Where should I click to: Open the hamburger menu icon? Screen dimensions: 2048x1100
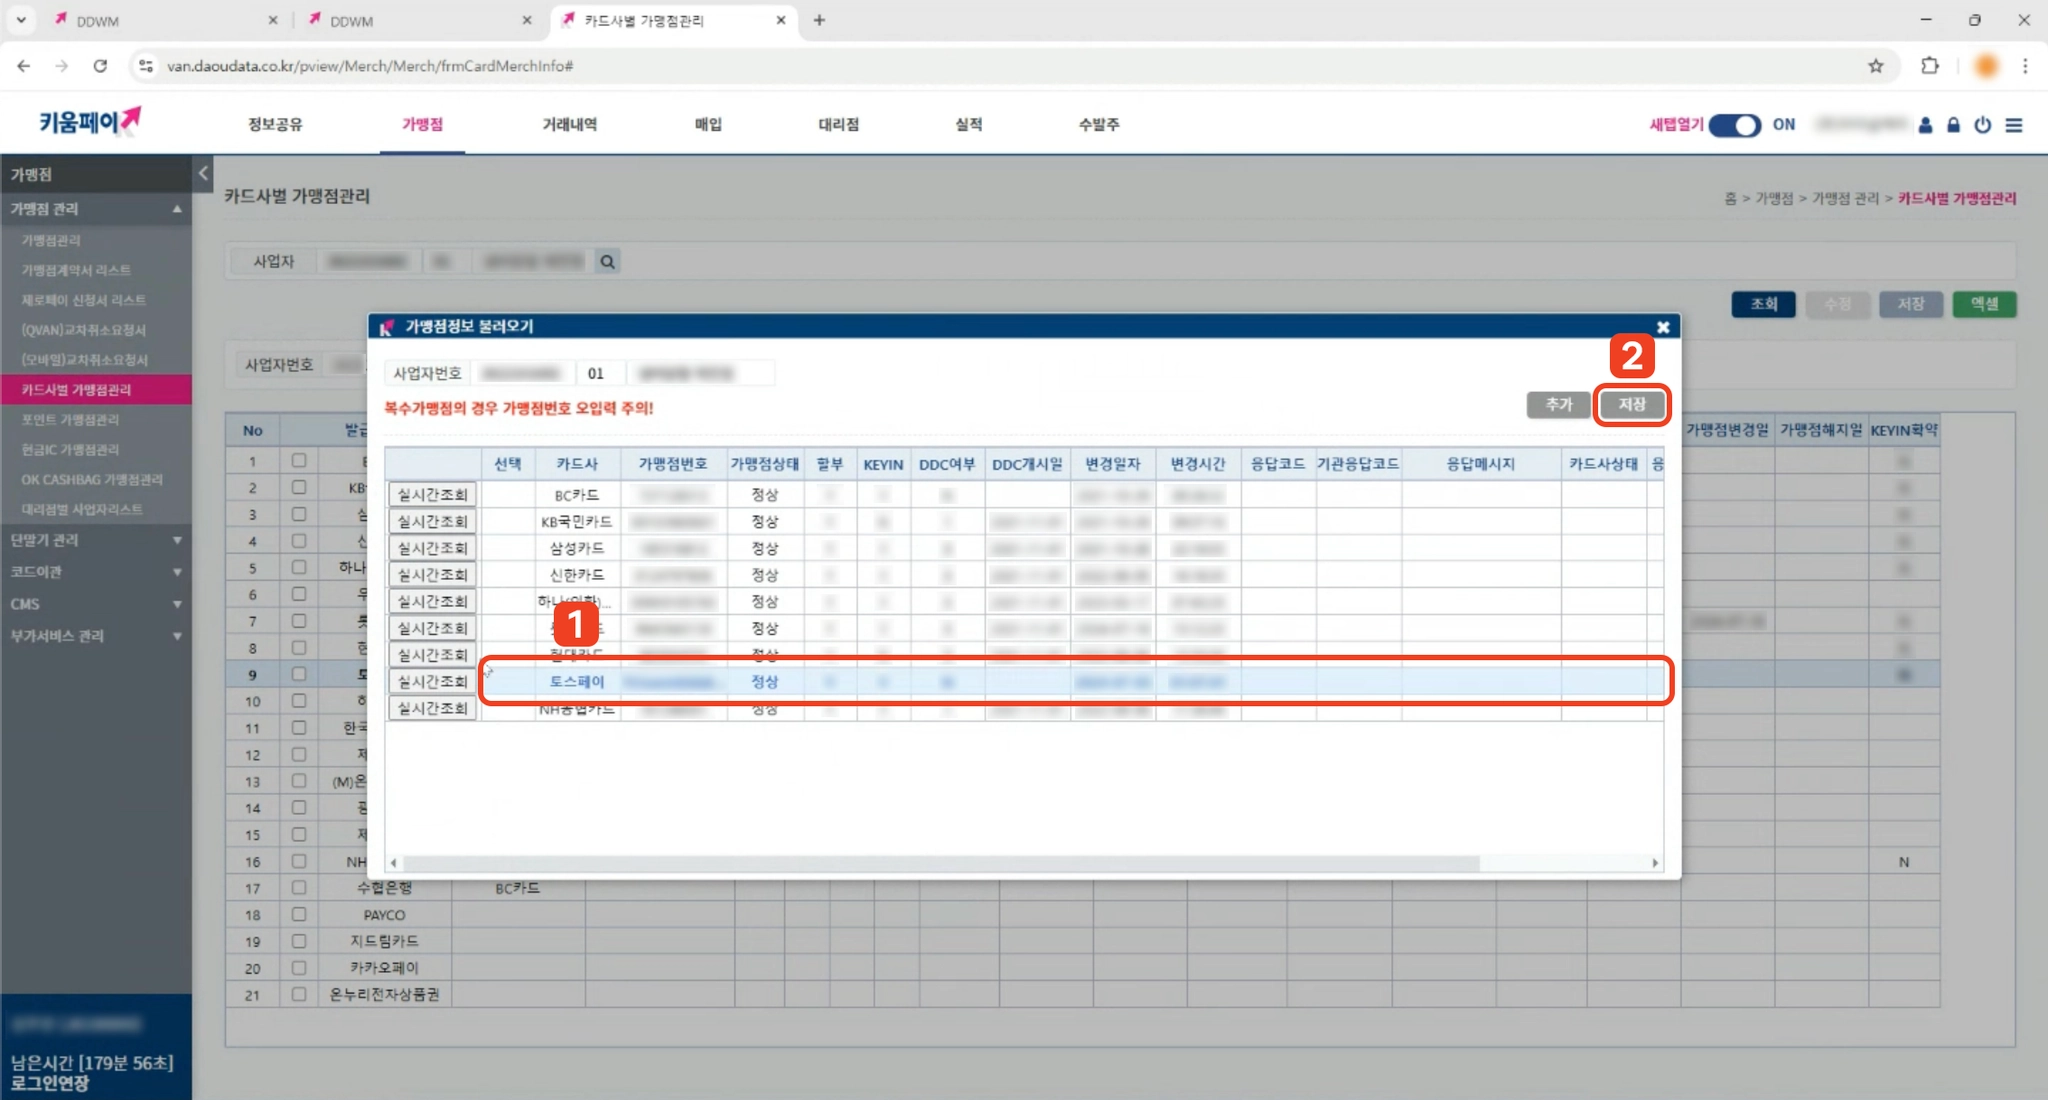point(2014,125)
